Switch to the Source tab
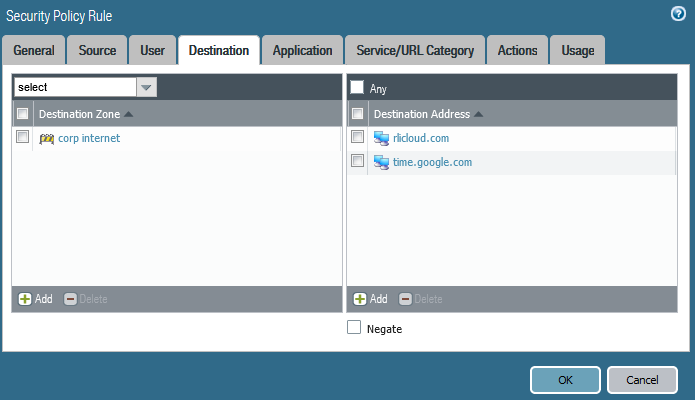This screenshot has height=400, width=695. (97, 50)
